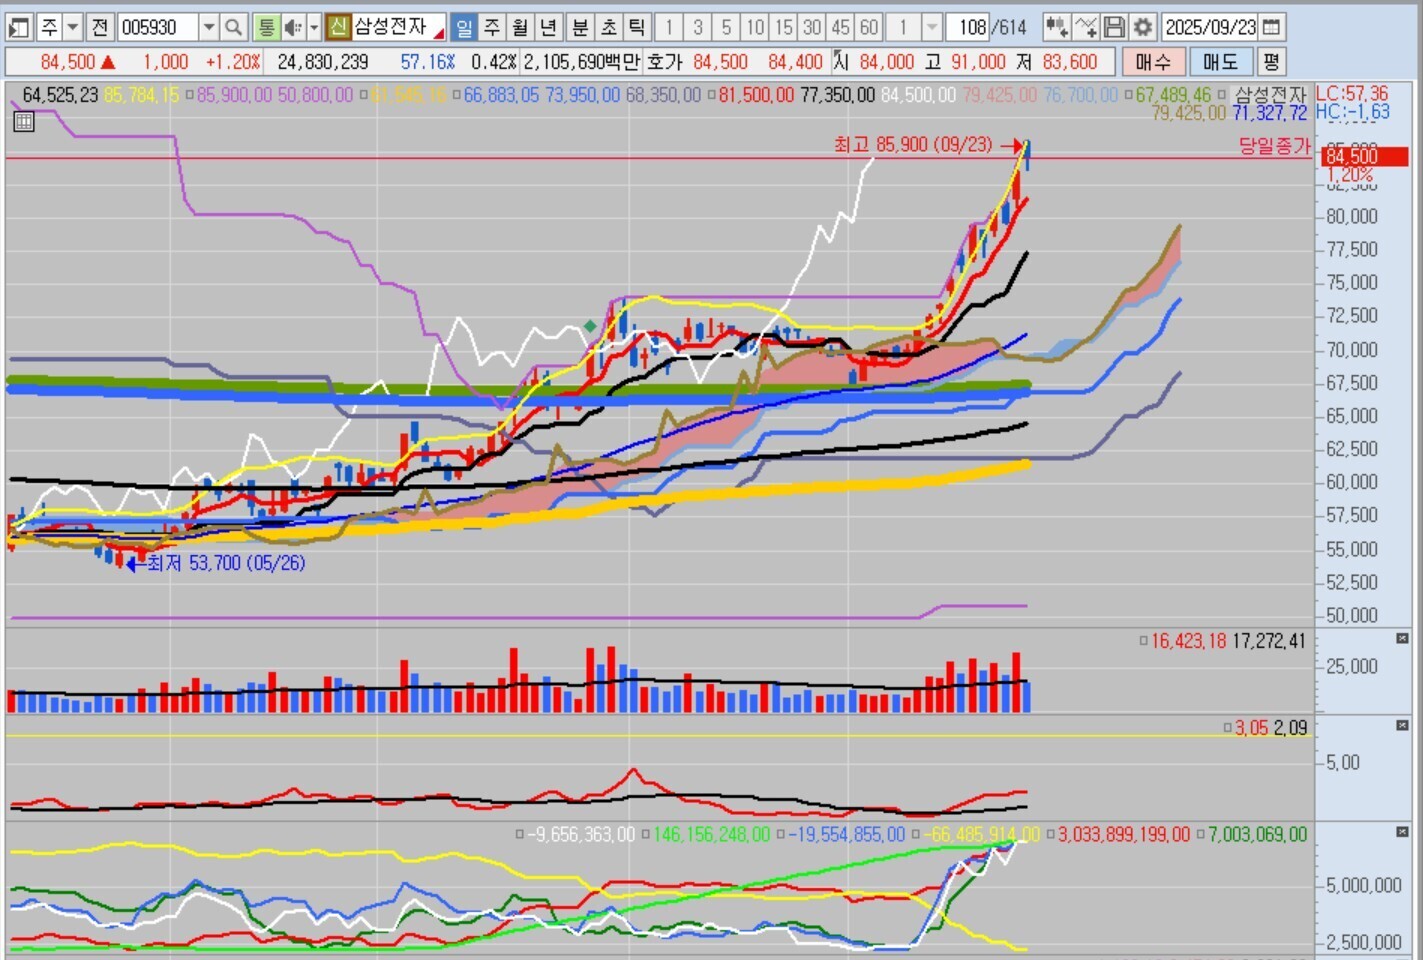Switch to the 분 minute chart period
Image resolution: width=1423 pixels, height=960 pixels.
pyautogui.click(x=580, y=27)
